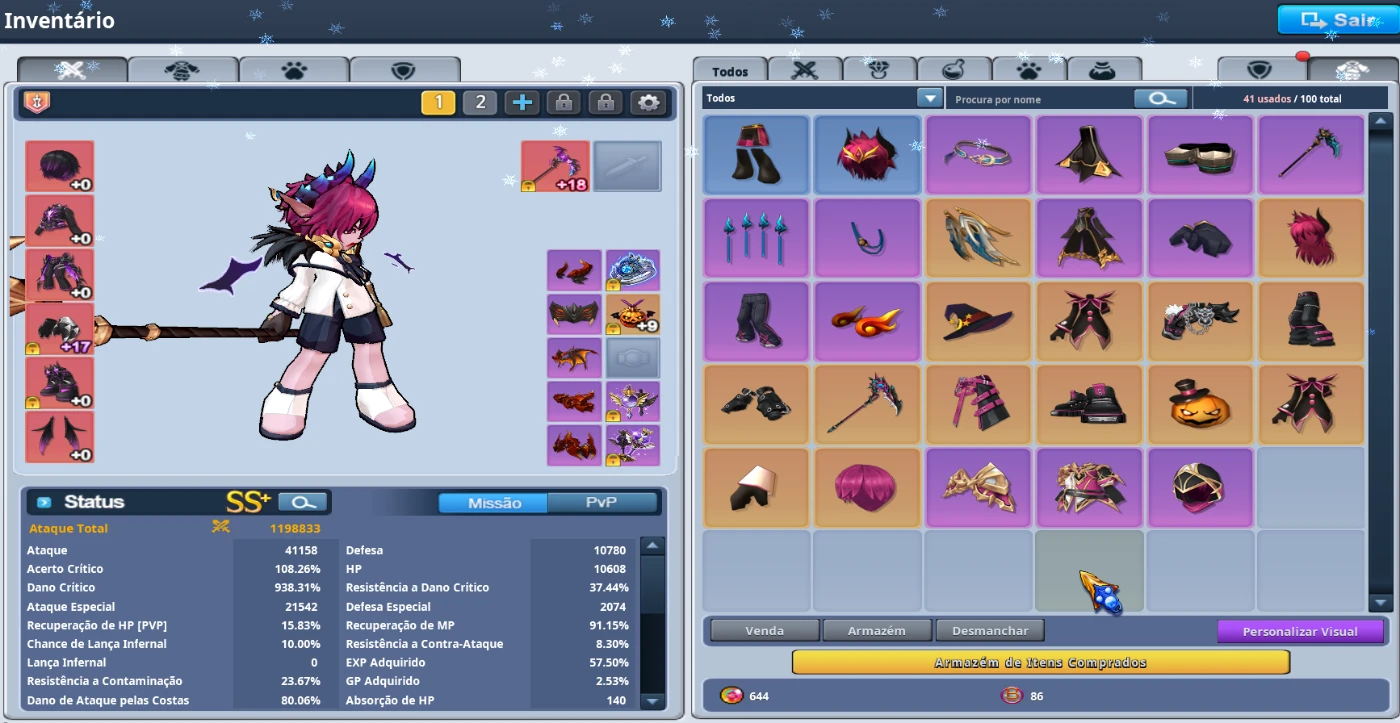Click the Desmanchar button

989,631
